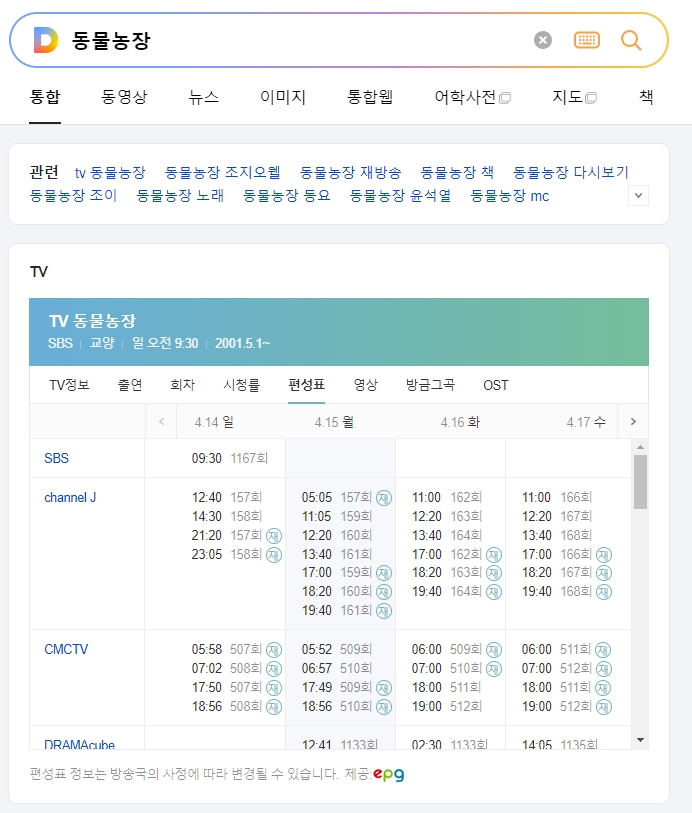Viewport: 692px width, 813px height.
Task: Select the 회차 tab
Action: point(182,385)
